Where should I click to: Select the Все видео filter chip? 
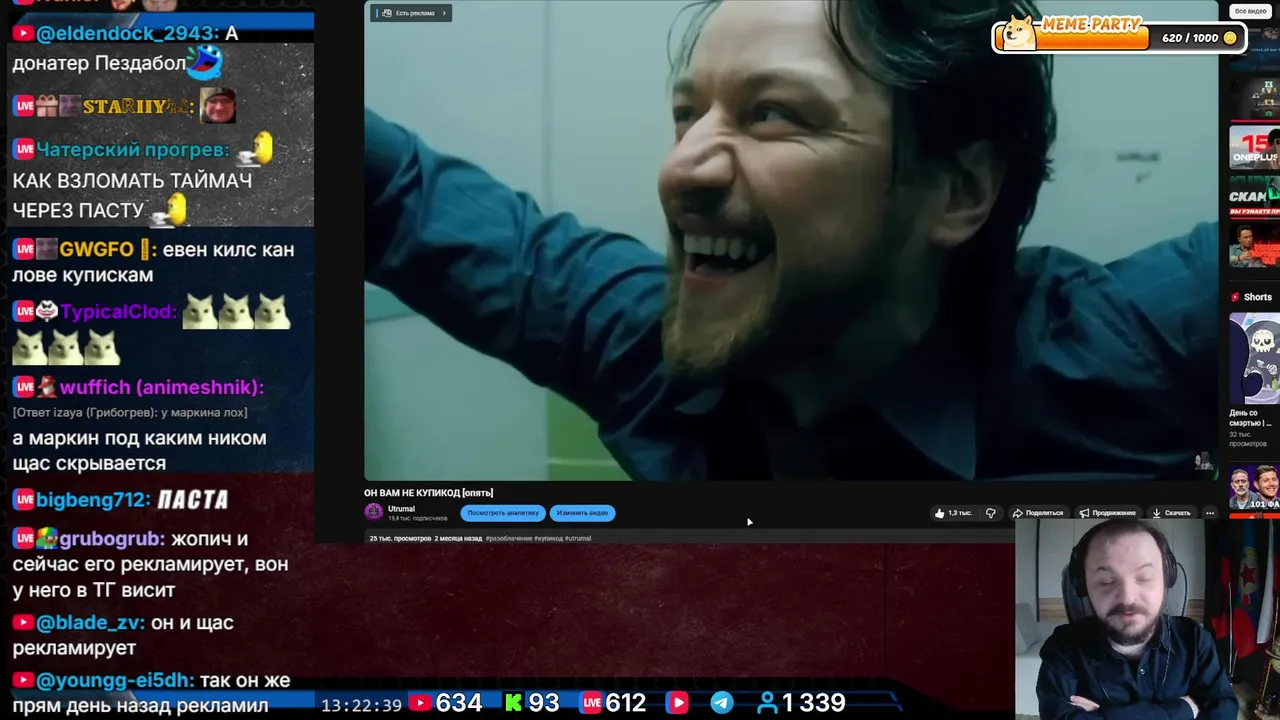pyautogui.click(x=1251, y=11)
